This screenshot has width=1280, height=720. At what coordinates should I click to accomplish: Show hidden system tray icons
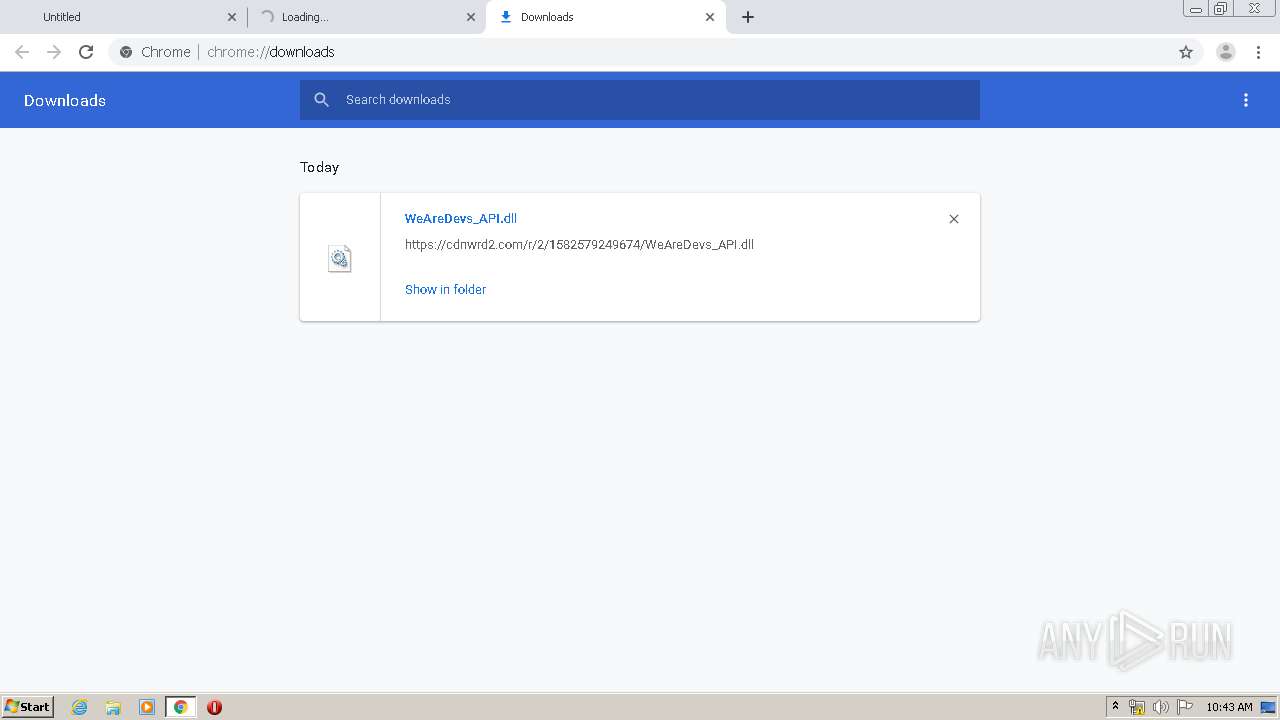coord(1115,707)
